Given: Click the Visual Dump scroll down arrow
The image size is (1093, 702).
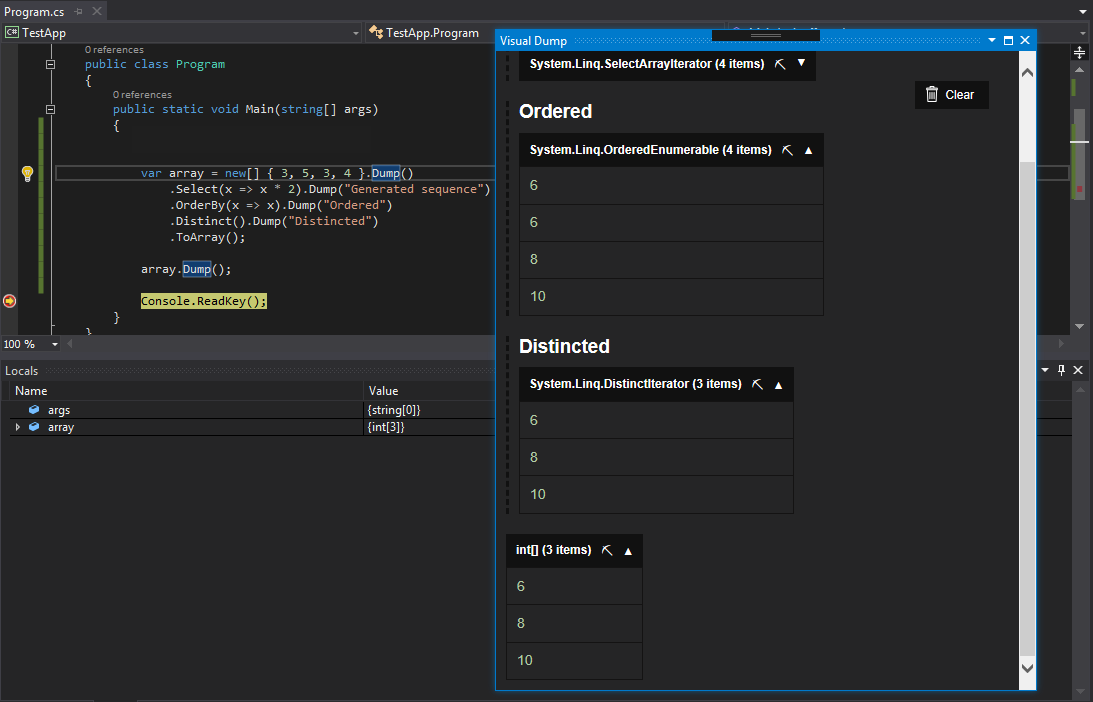Looking at the screenshot, I should tap(1027, 668).
